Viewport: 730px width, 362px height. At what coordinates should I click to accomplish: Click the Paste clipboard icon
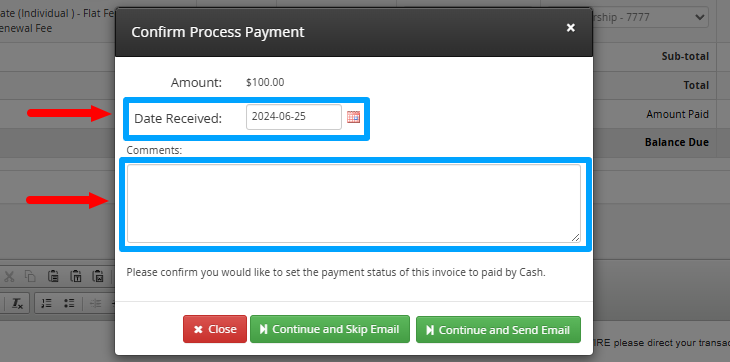[x=53, y=276]
